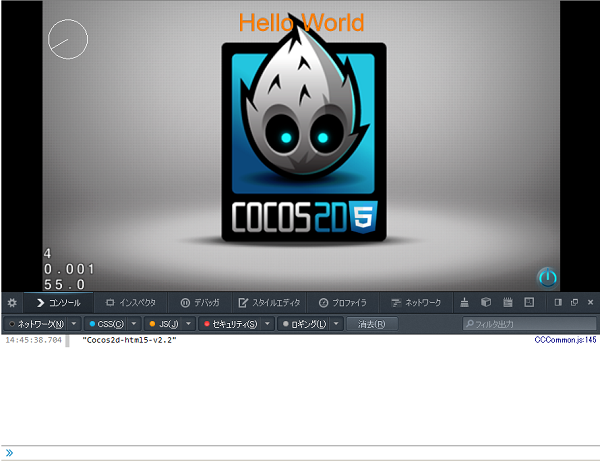
Task: Toggle the ネットワーク(N) log filter
Action: tap(37, 324)
